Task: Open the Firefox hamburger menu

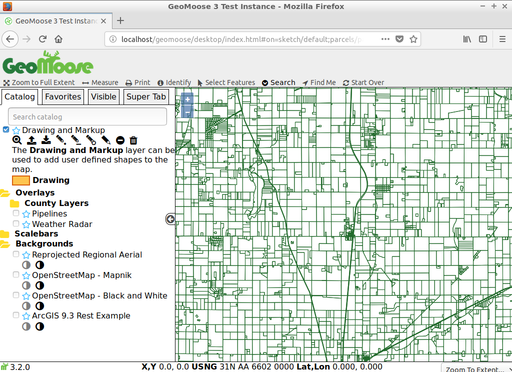Action: click(x=502, y=39)
